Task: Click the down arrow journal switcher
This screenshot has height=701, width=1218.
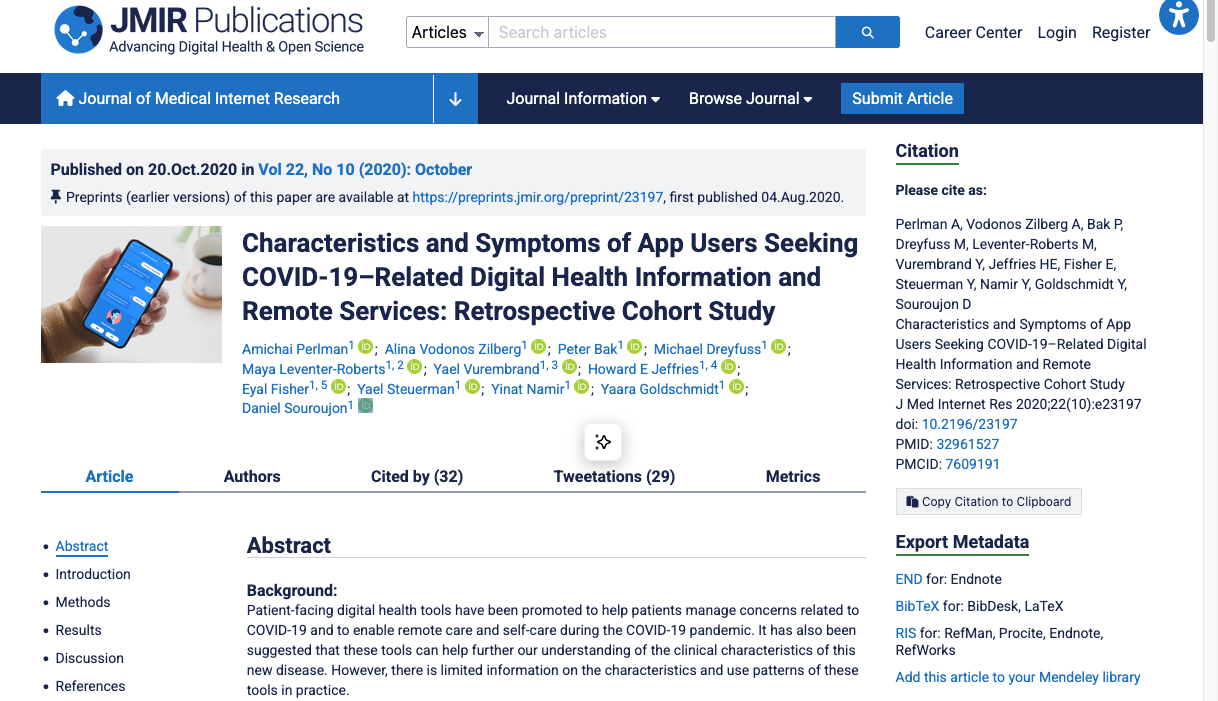Action: (x=455, y=98)
